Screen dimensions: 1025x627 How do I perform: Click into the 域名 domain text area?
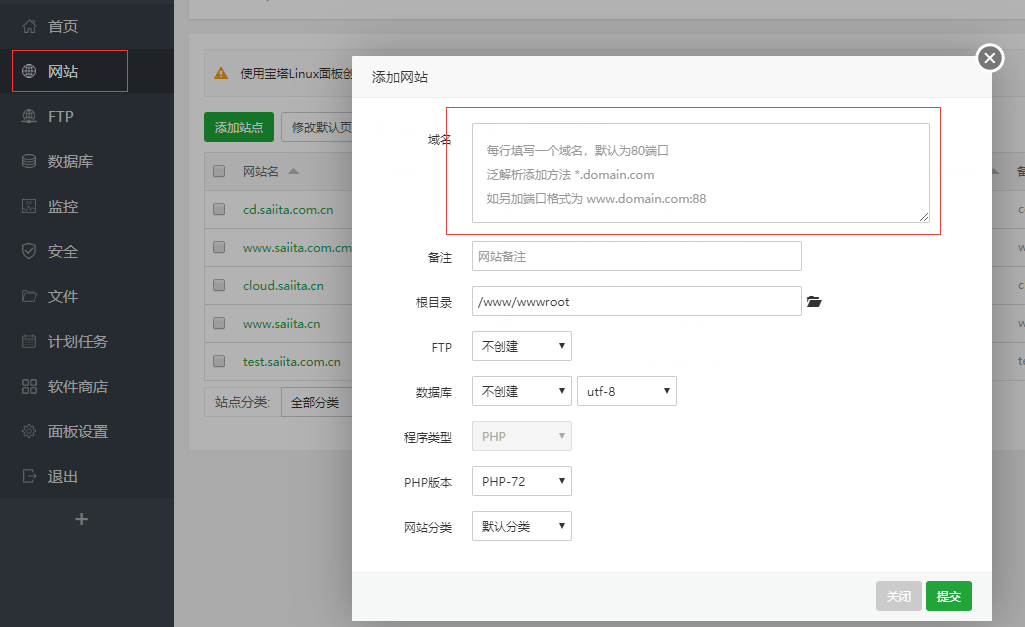click(x=700, y=173)
